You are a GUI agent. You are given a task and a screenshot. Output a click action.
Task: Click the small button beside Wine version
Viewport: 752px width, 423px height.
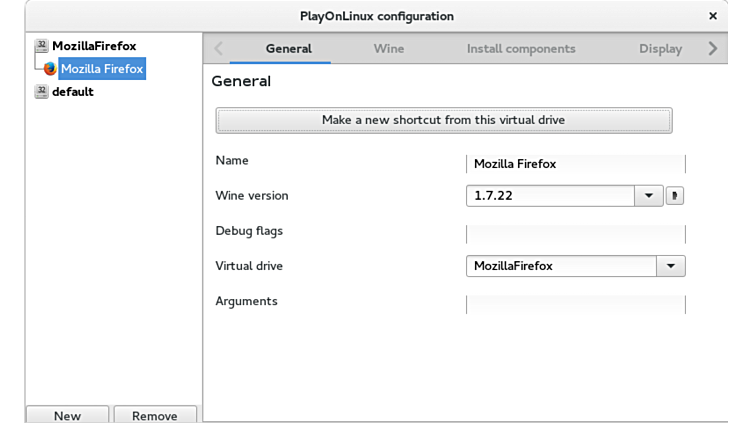[674, 196]
